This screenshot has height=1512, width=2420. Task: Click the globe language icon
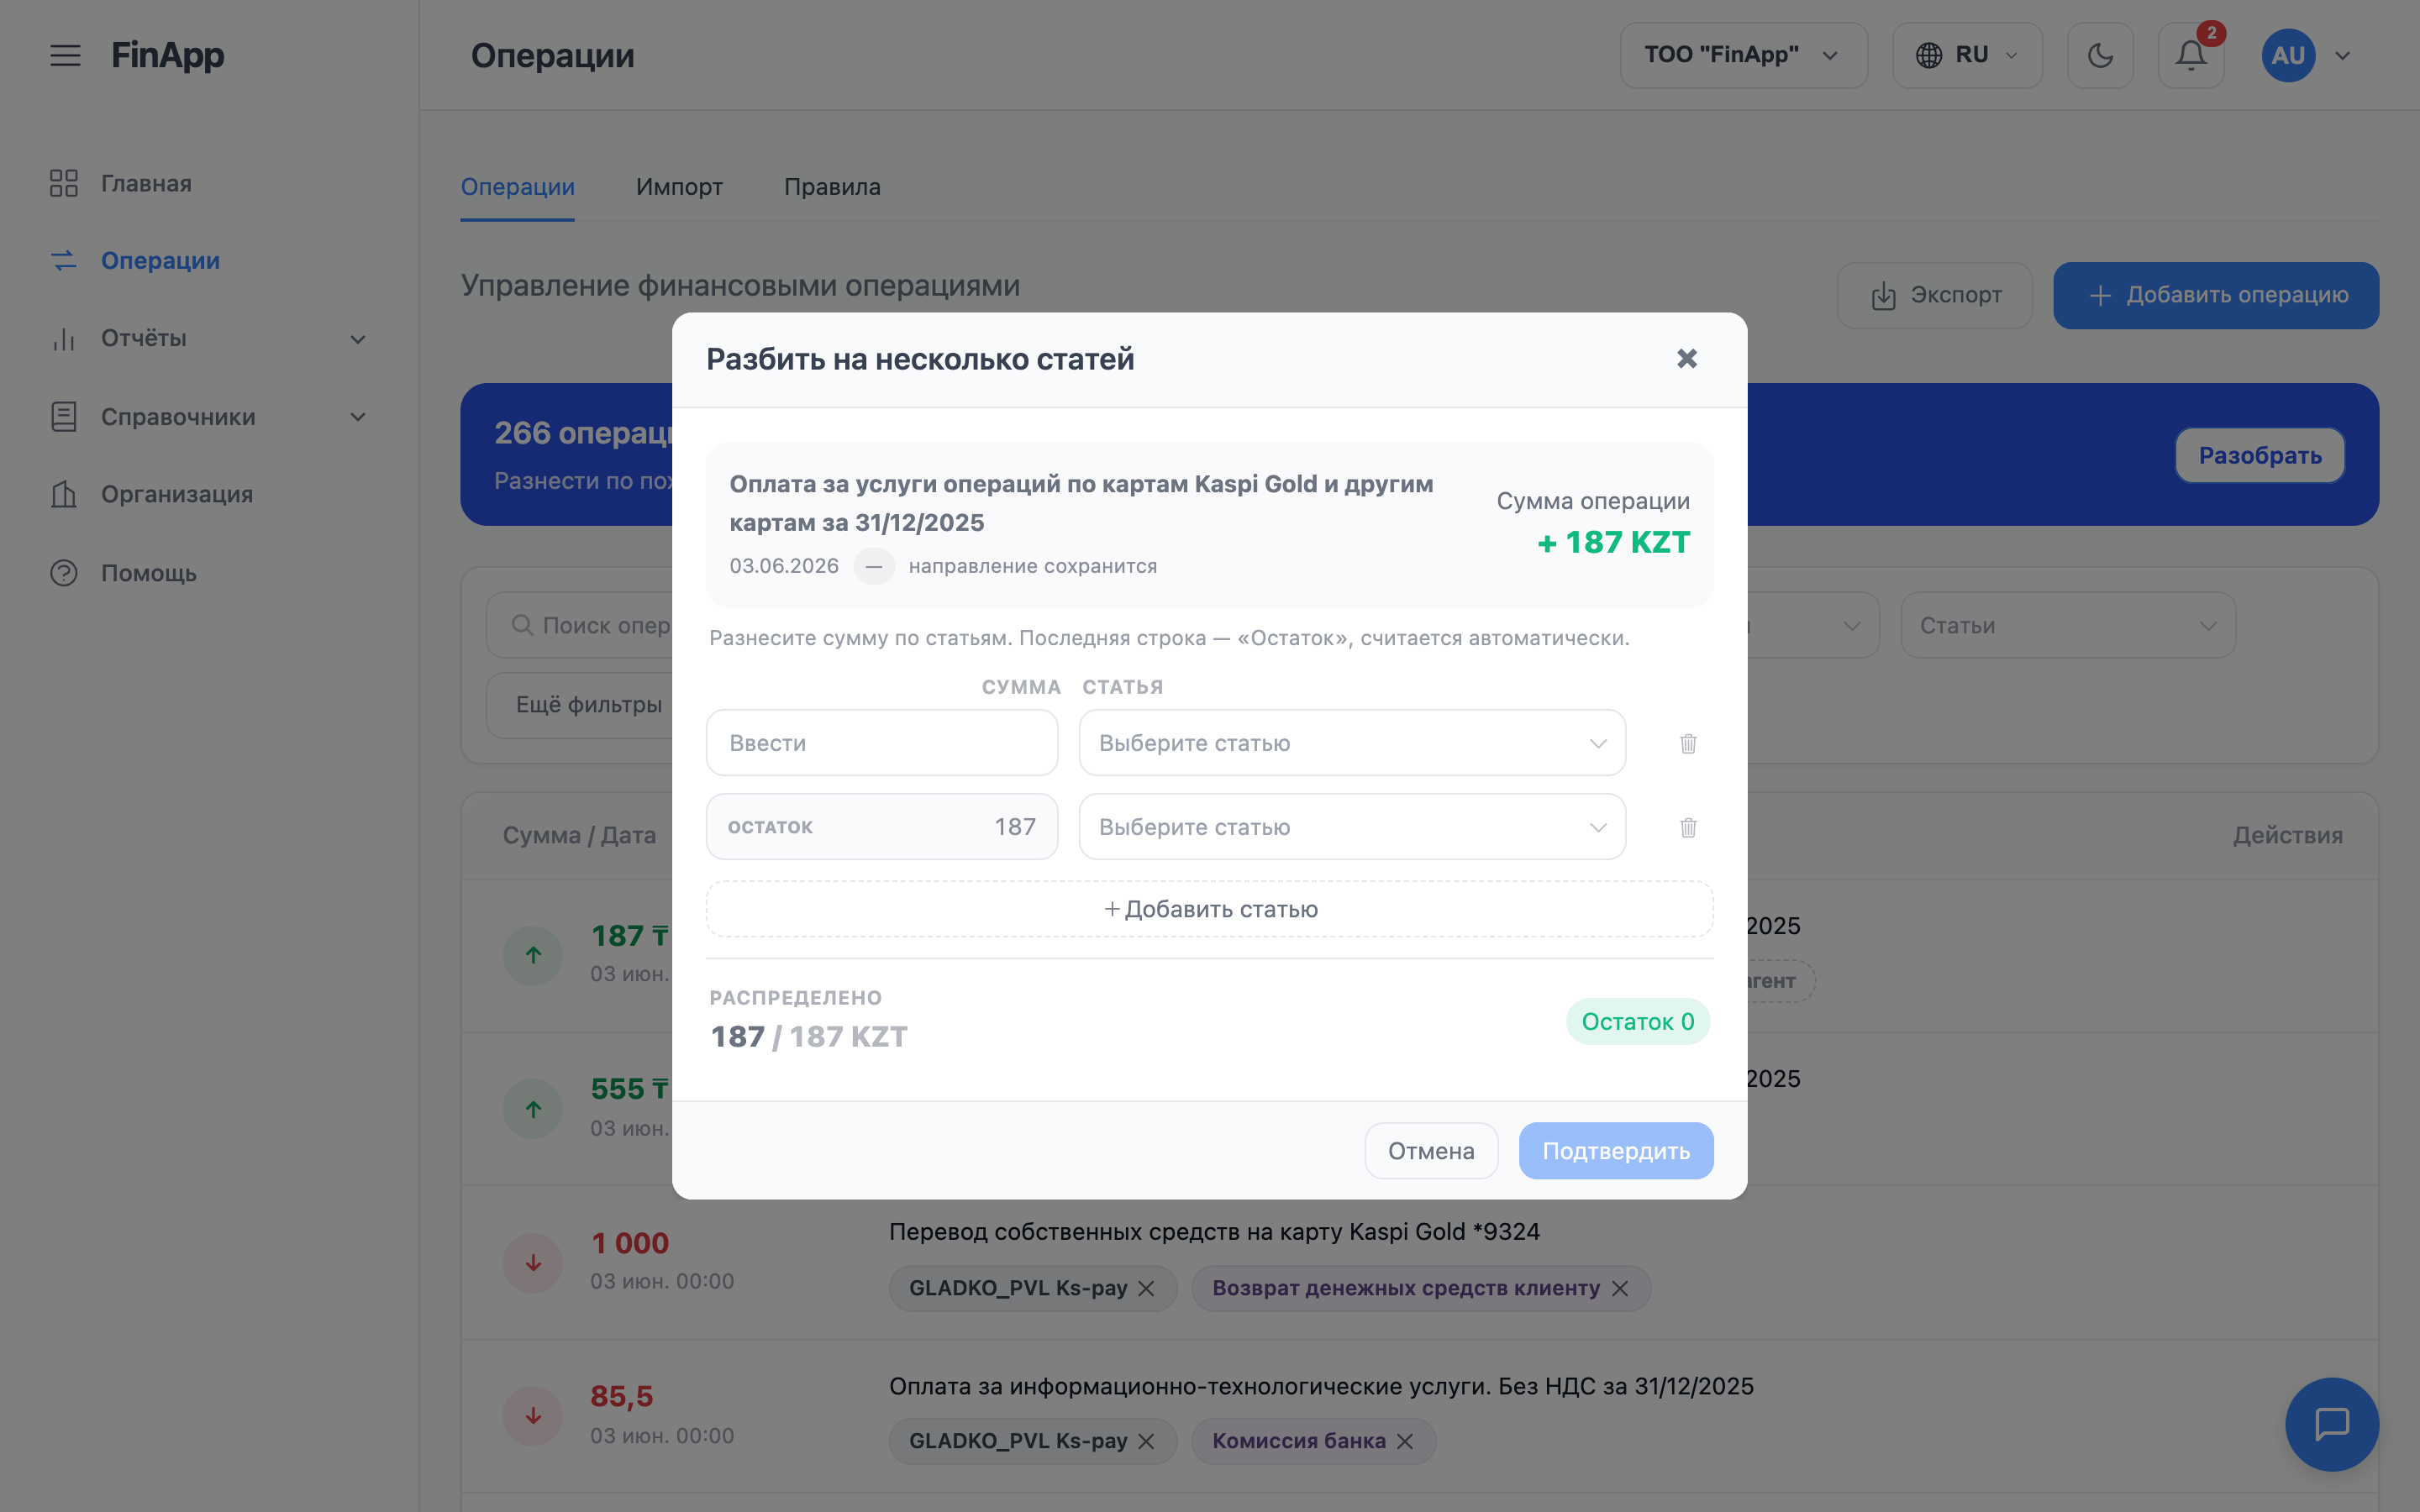(1929, 55)
